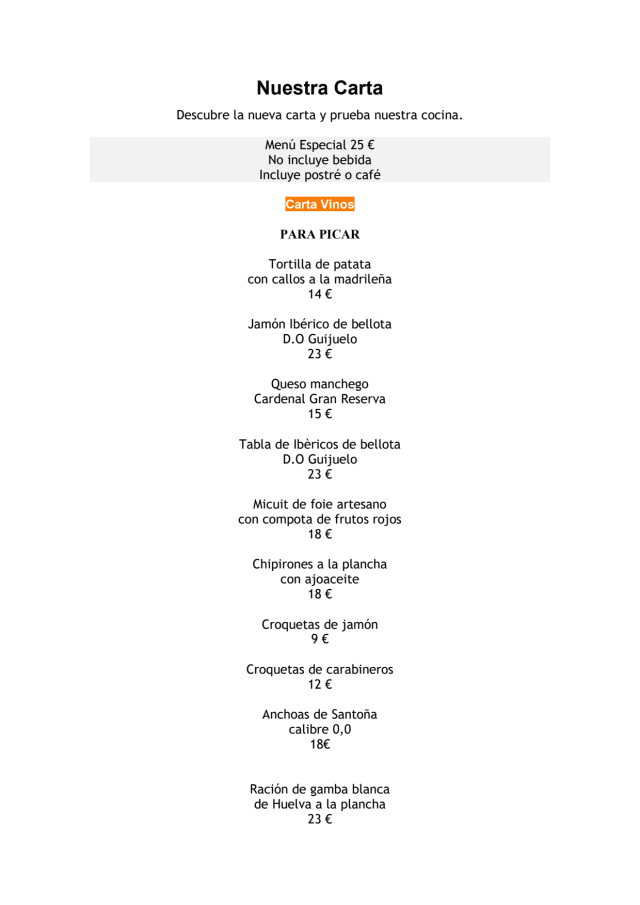Click the 'calibre 0,0' text

point(319,729)
